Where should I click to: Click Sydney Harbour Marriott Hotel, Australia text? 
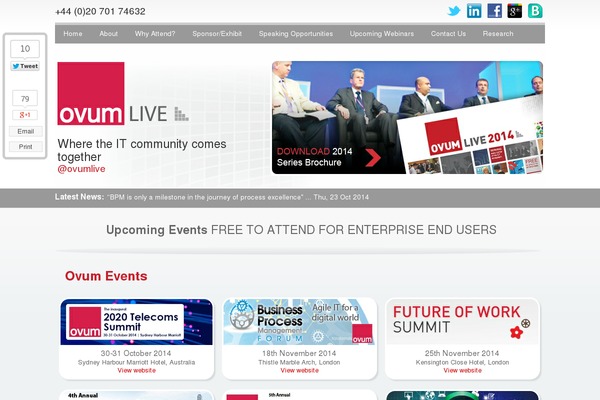click(x=137, y=362)
